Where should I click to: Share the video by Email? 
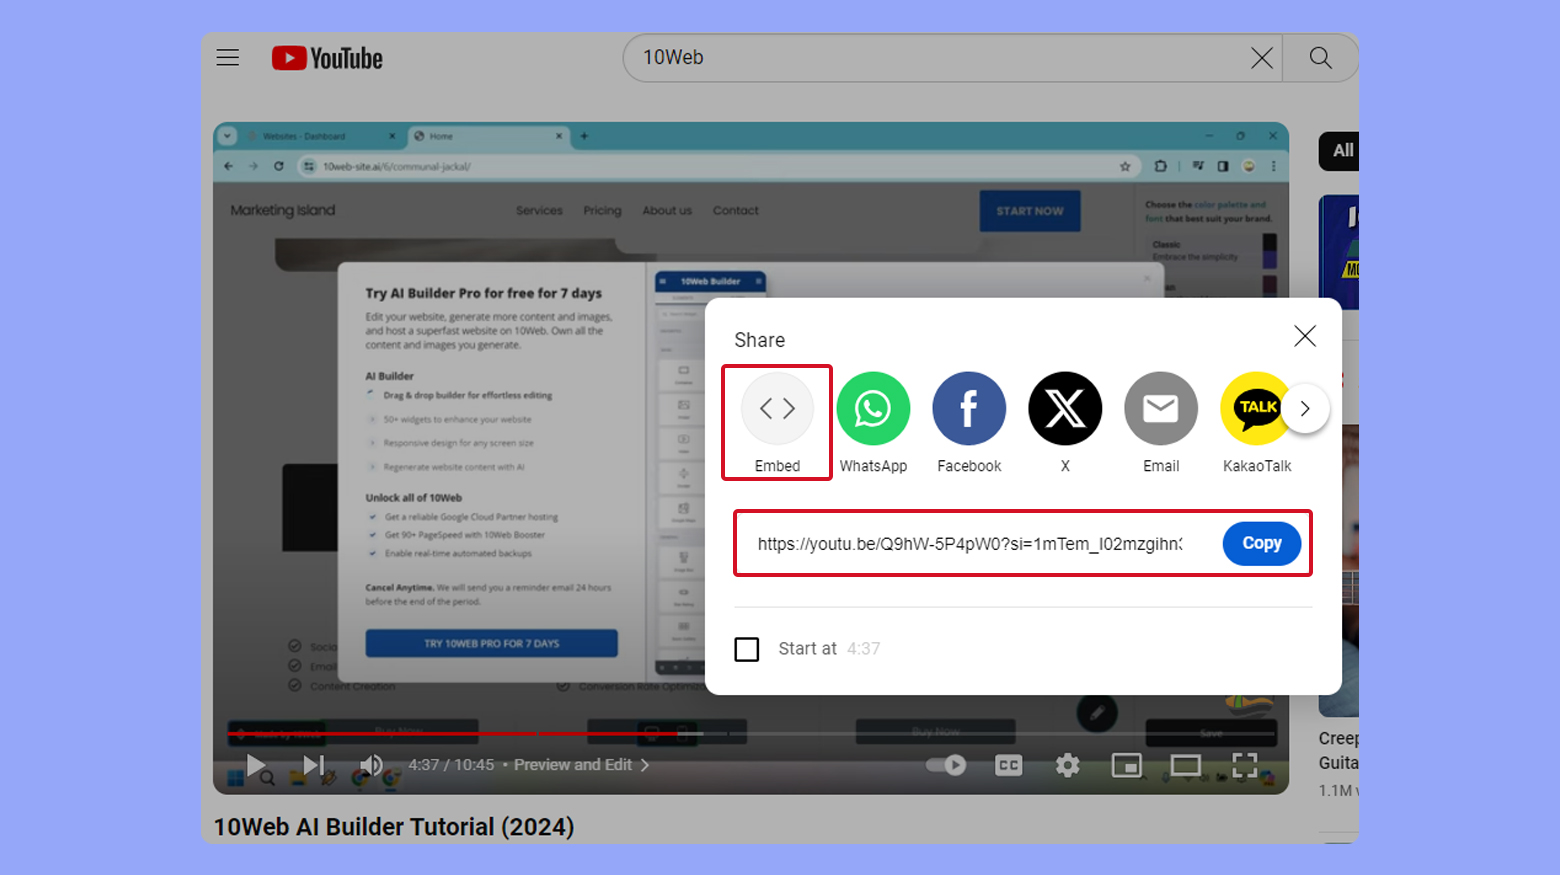[x=1161, y=409]
